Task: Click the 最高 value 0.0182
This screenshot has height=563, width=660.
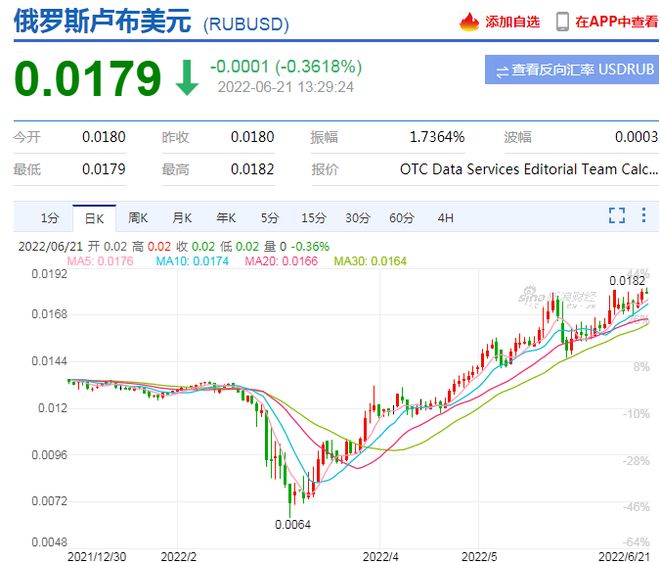Action: tap(253, 169)
